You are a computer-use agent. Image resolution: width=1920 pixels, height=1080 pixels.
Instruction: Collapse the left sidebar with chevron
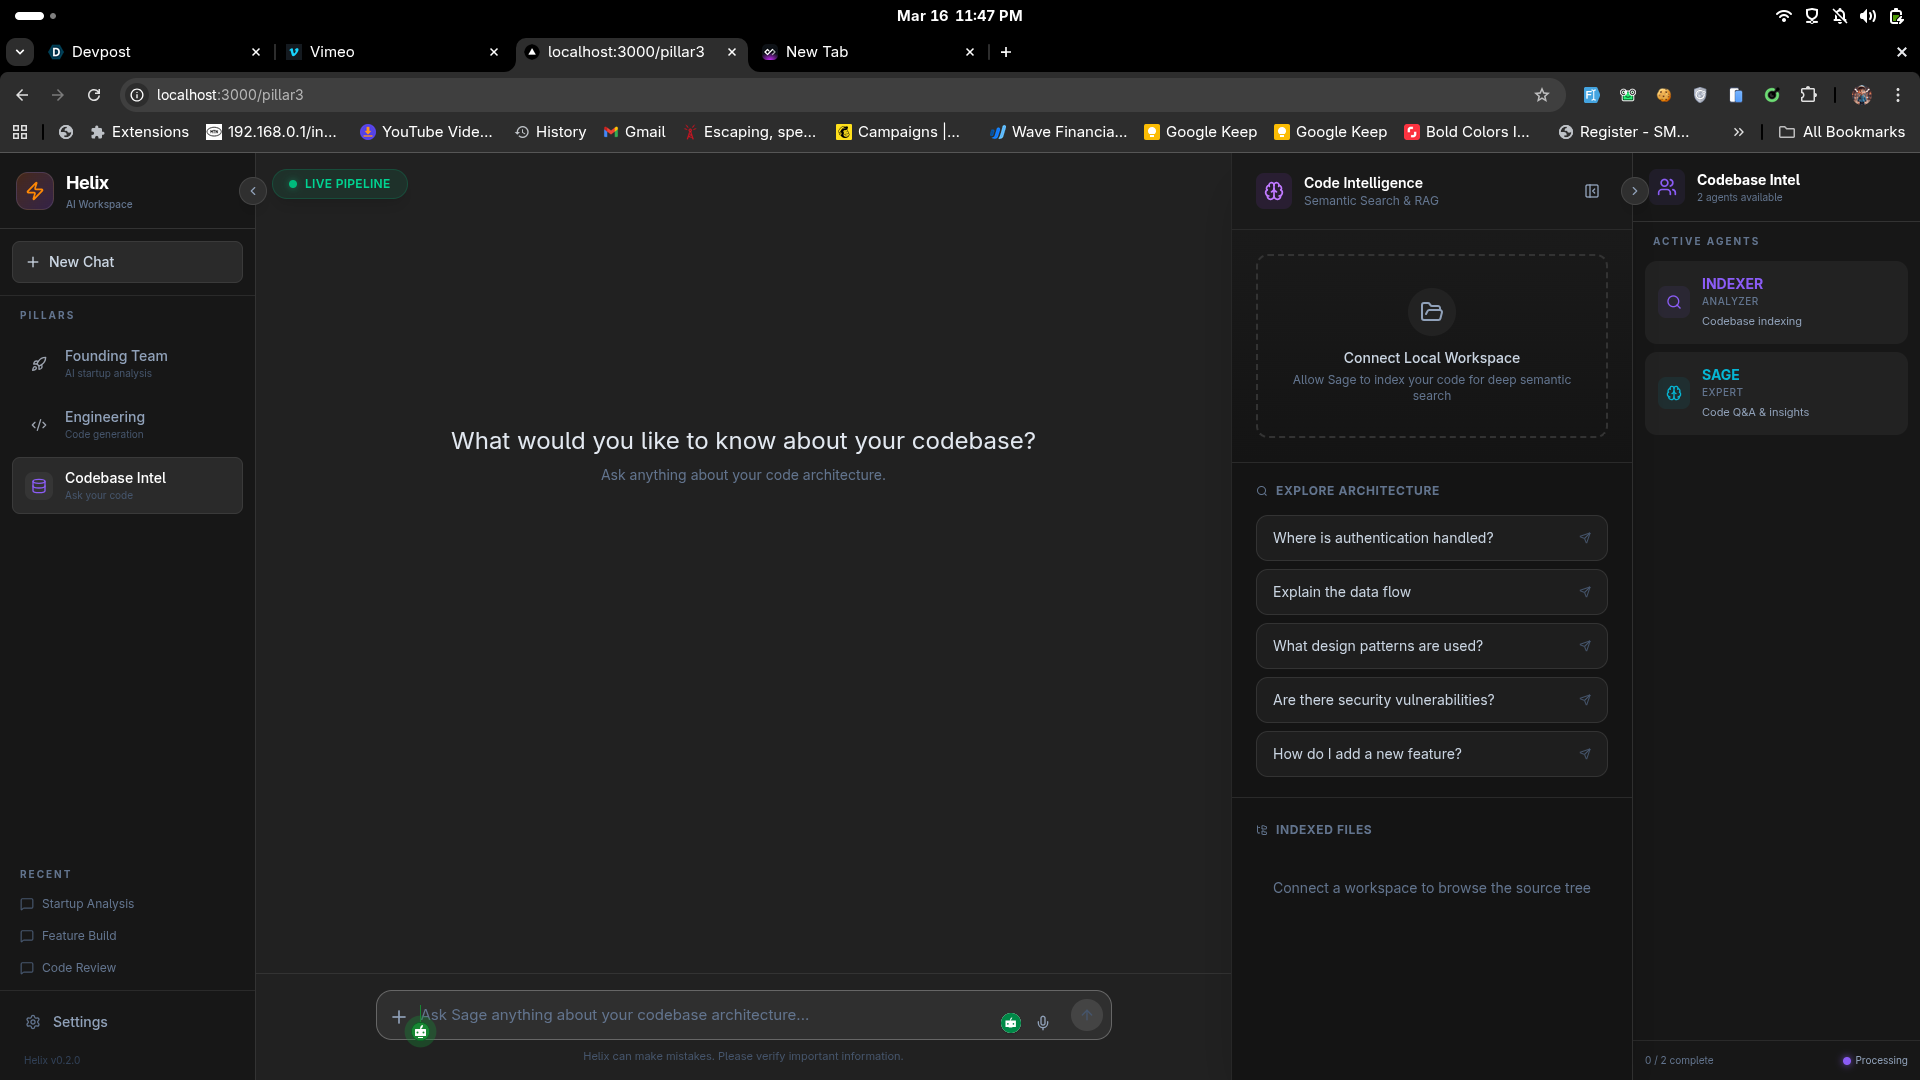253,190
